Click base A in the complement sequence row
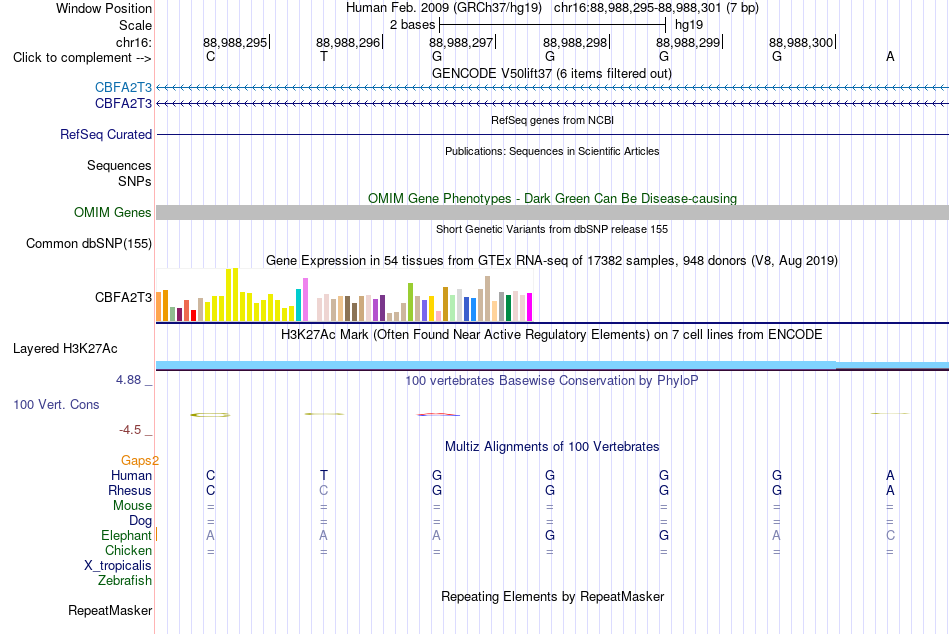This screenshot has width=950, height=634. [890, 56]
